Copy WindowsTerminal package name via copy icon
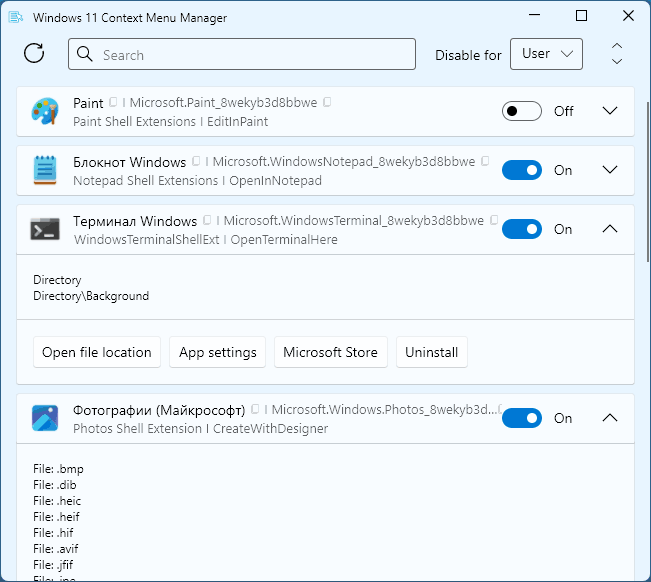Screen dimensions: 651x582 pyautogui.click(x=494, y=220)
